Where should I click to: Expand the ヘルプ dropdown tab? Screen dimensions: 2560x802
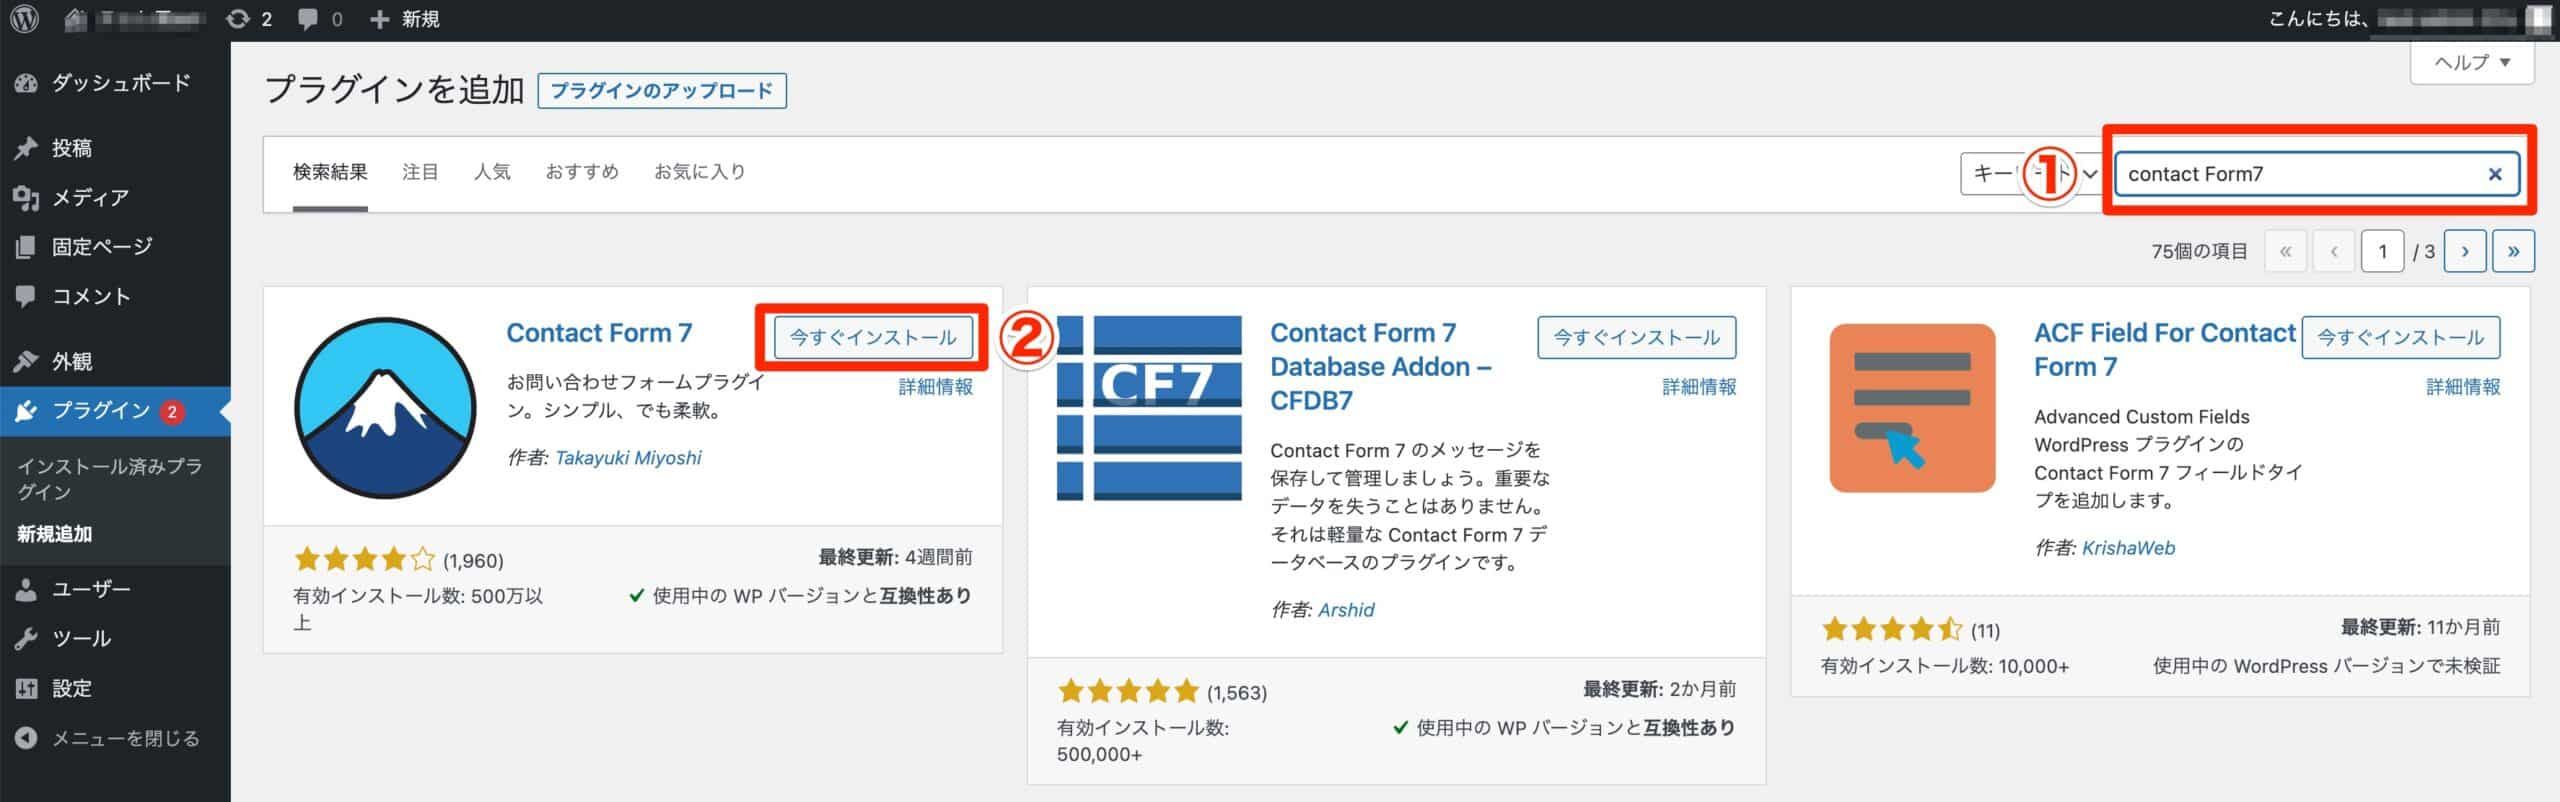pyautogui.click(x=2472, y=62)
